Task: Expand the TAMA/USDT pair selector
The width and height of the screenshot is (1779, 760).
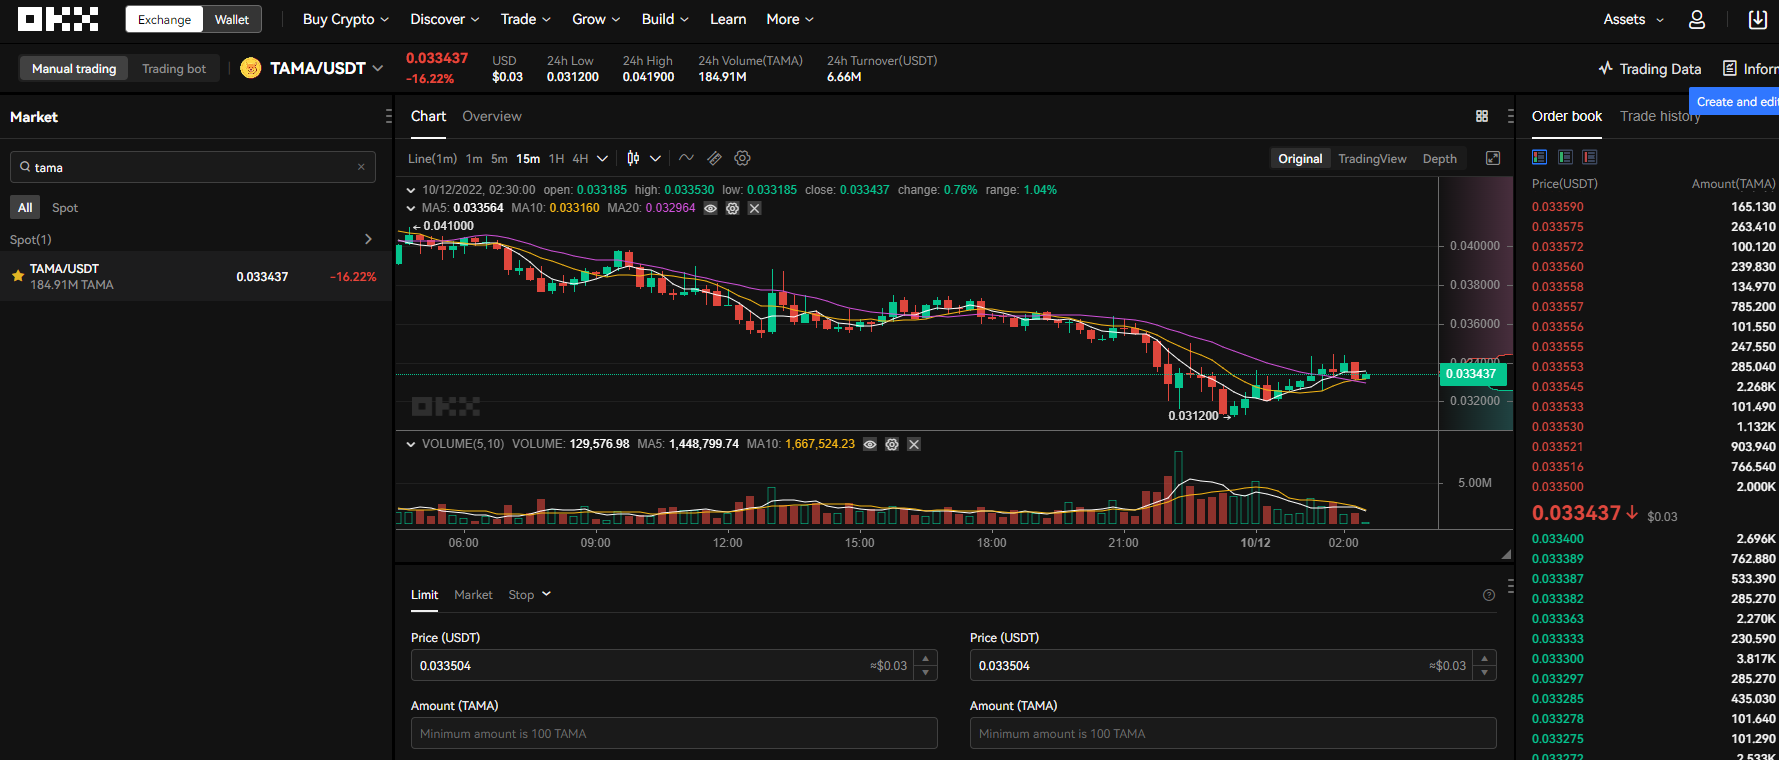Action: click(377, 68)
